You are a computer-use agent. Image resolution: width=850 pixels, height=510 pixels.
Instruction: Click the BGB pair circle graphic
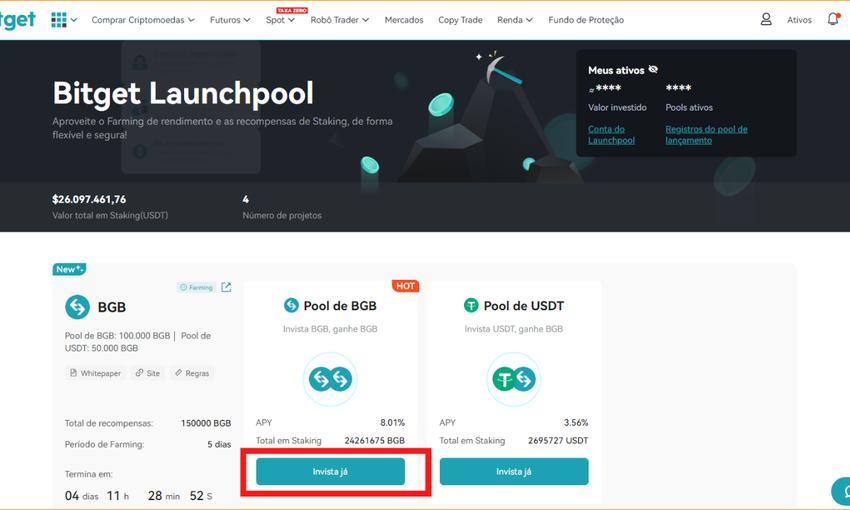click(x=330, y=379)
